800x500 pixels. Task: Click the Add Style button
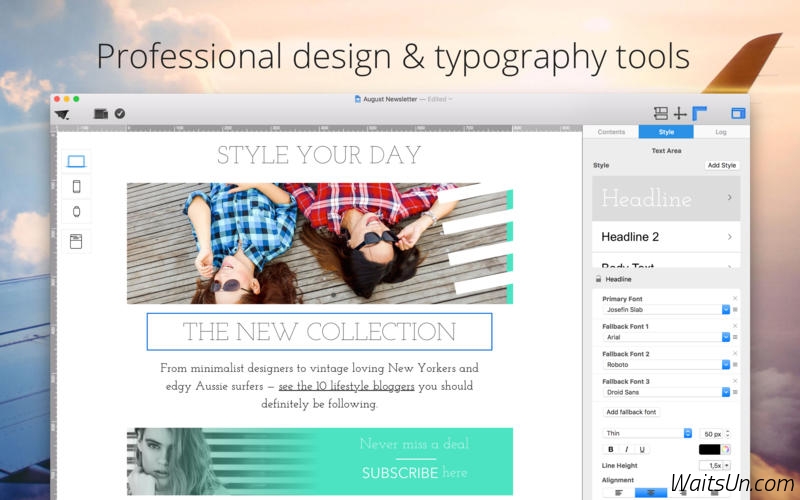click(x=722, y=165)
